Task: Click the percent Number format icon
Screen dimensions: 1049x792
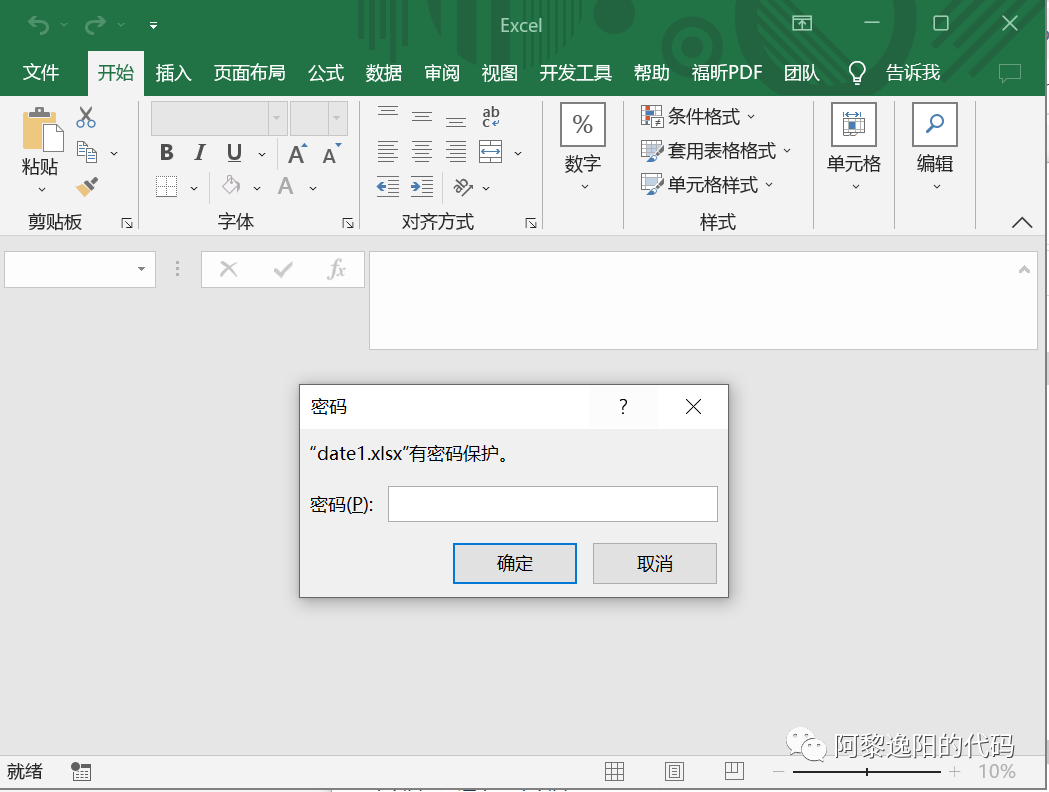Action: [x=583, y=125]
